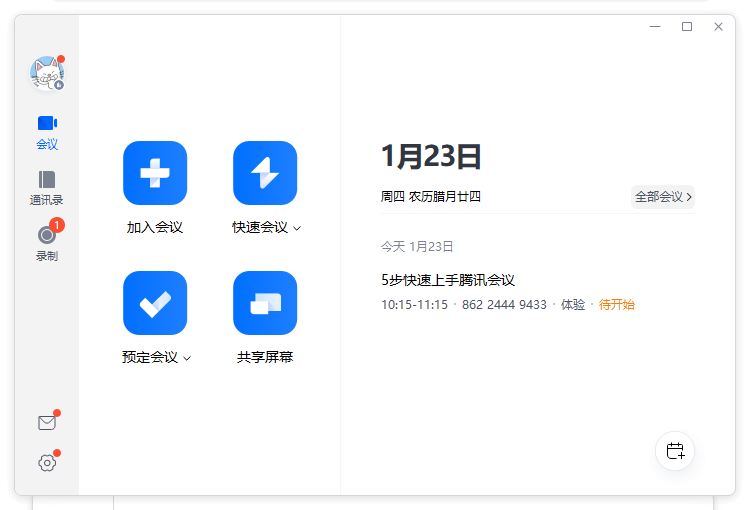Click the 共享屏幕 text label
Viewport: 750px width, 510px height.
pyautogui.click(x=265, y=357)
